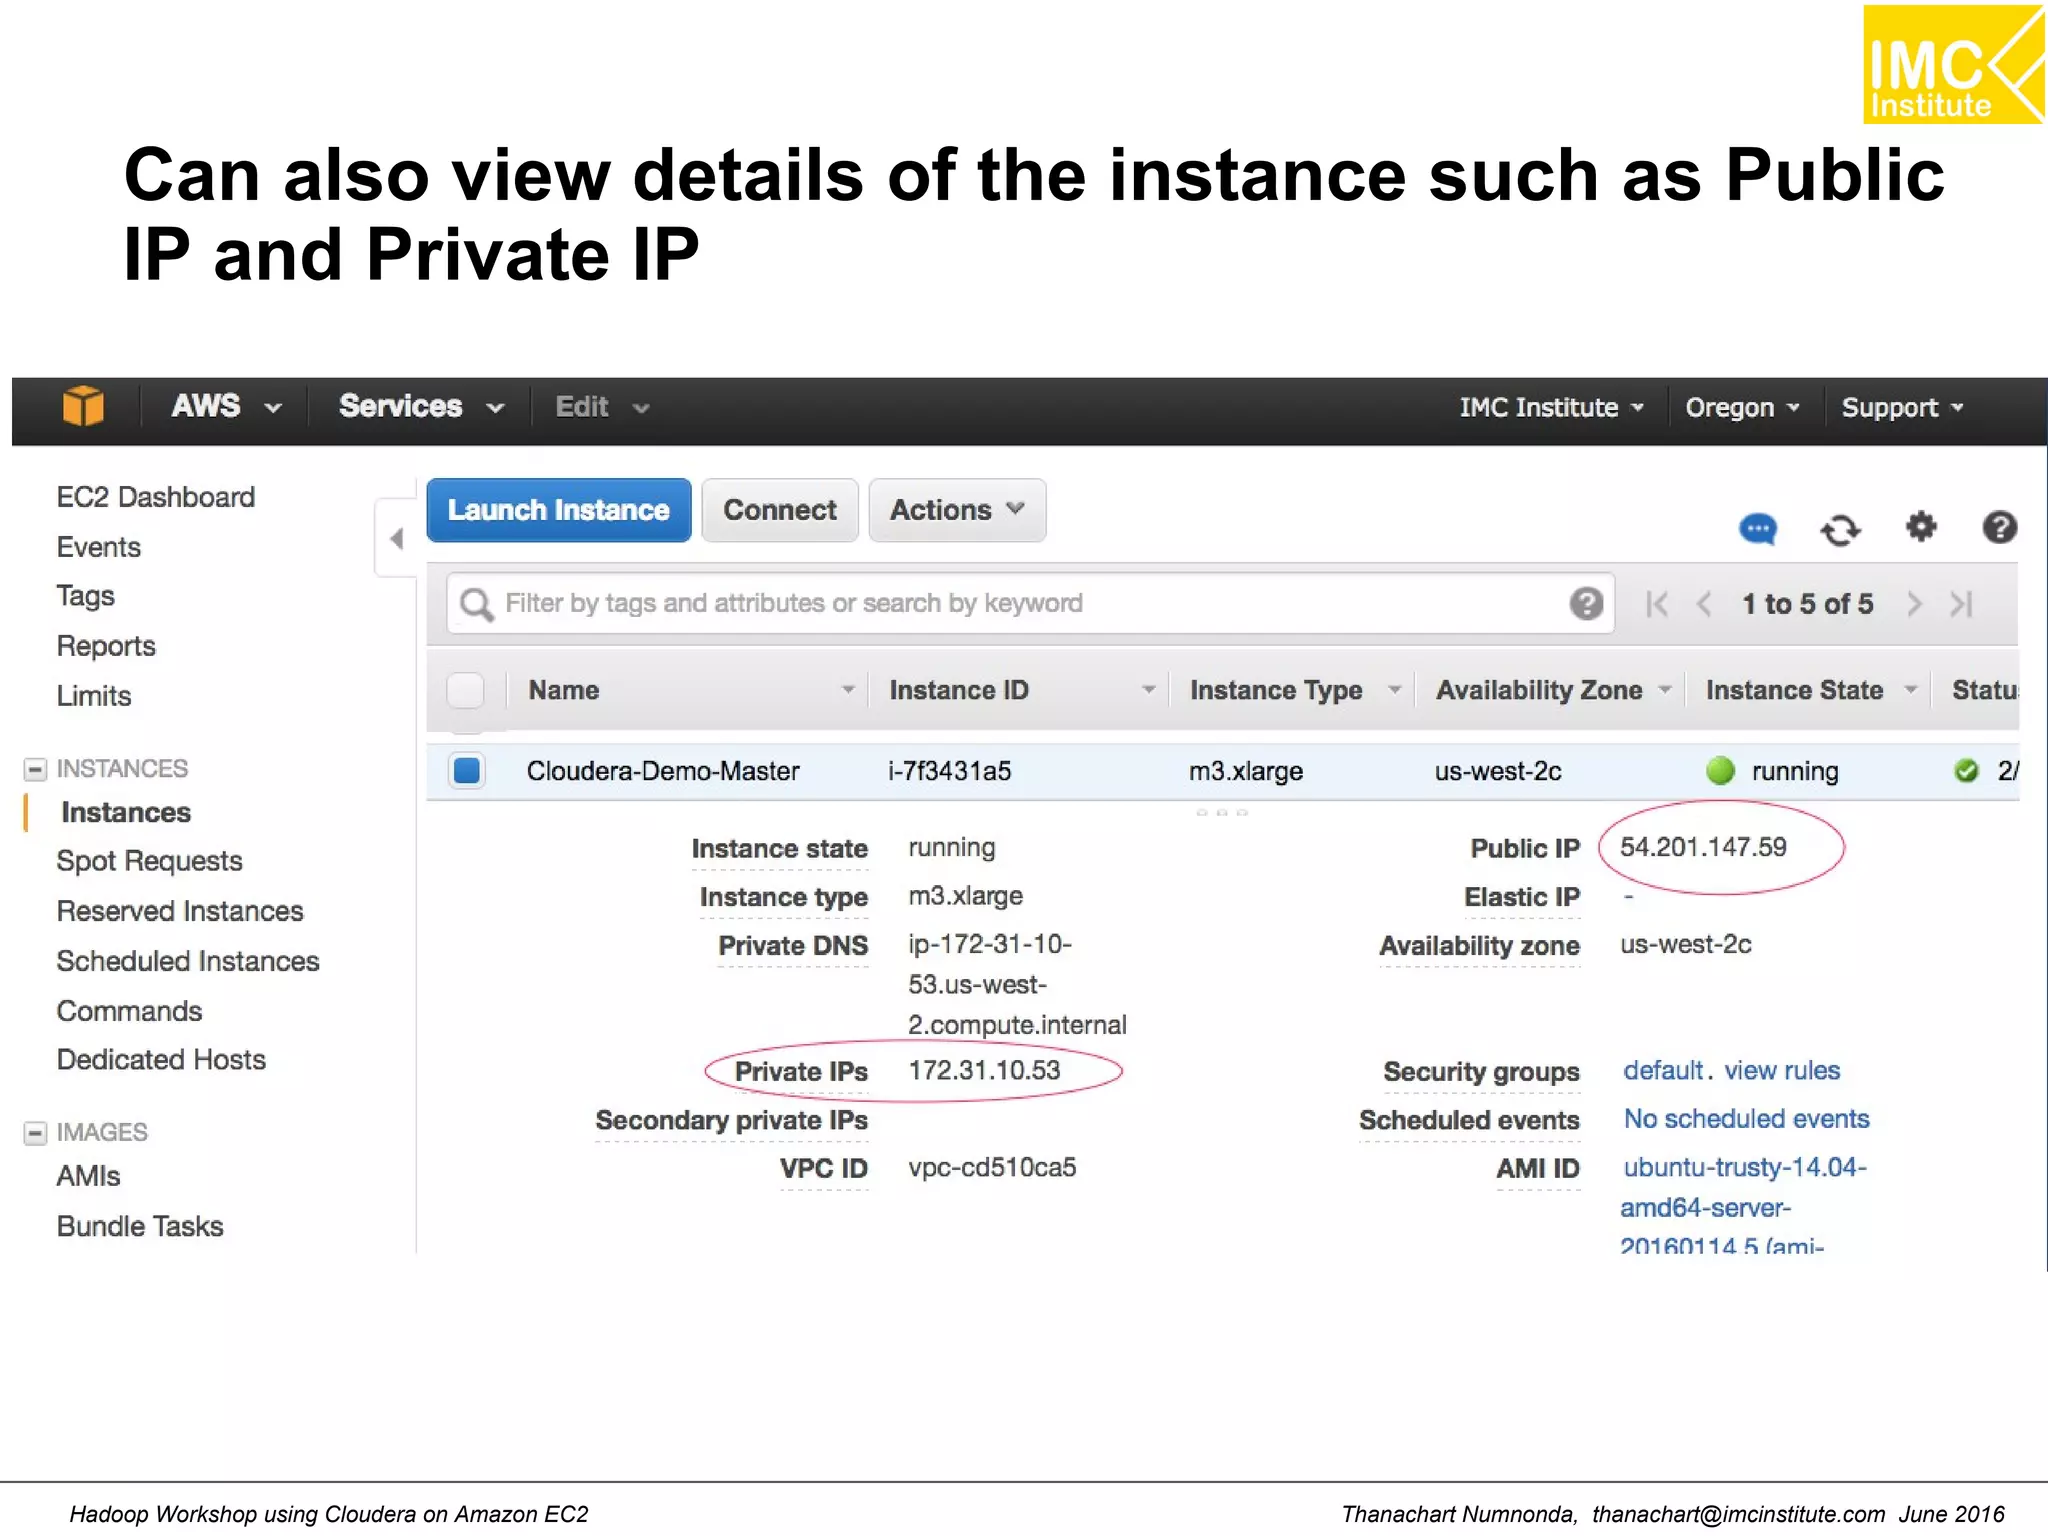Viewport: 2048px width, 1536px height.
Task: Open the Services dropdown menu
Action: (421, 407)
